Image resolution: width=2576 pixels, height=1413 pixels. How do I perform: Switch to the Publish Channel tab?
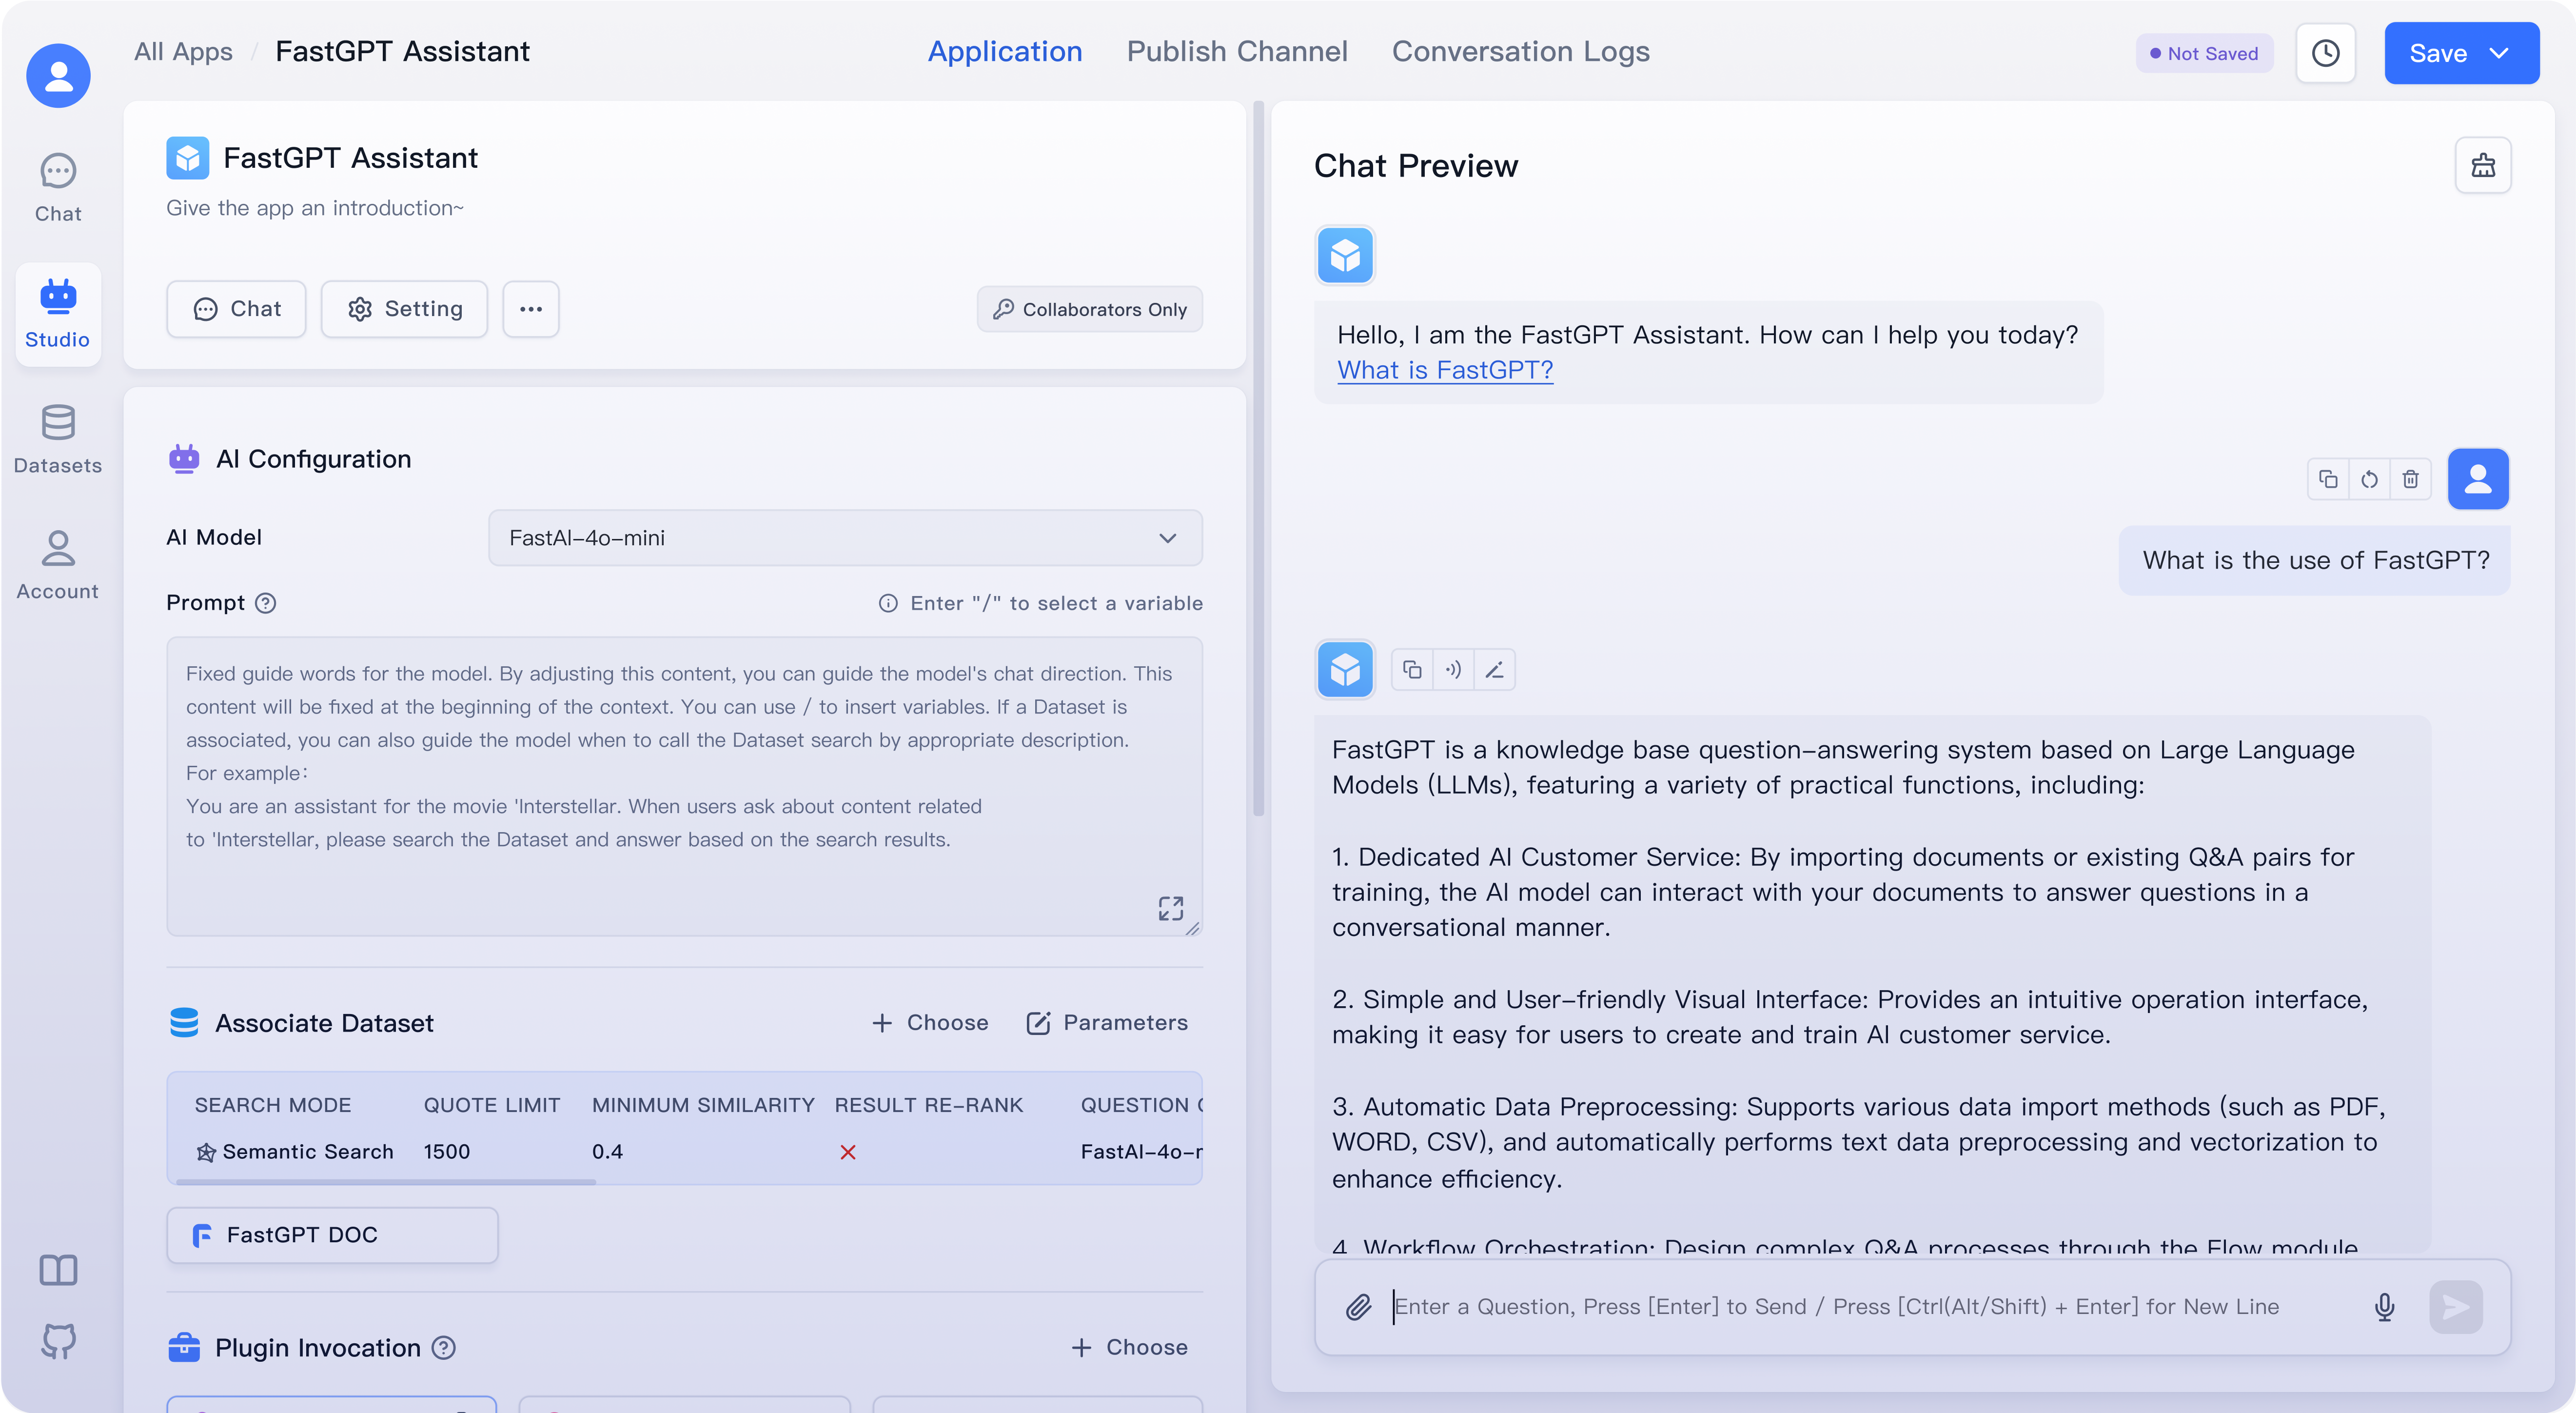click(1237, 51)
